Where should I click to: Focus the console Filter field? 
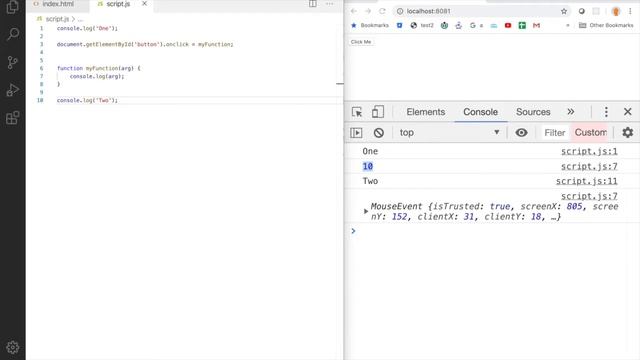[x=555, y=133]
